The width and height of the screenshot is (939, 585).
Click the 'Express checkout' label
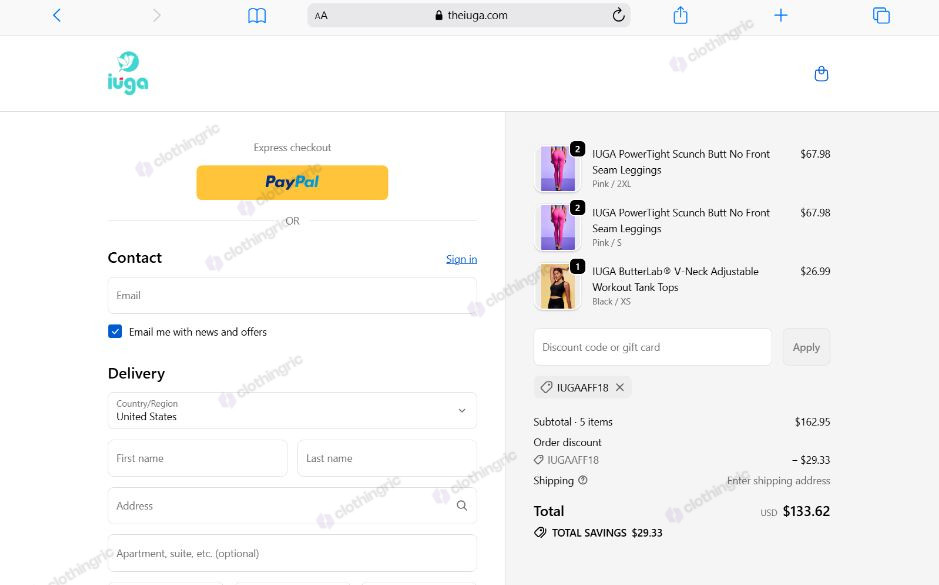[x=292, y=147]
